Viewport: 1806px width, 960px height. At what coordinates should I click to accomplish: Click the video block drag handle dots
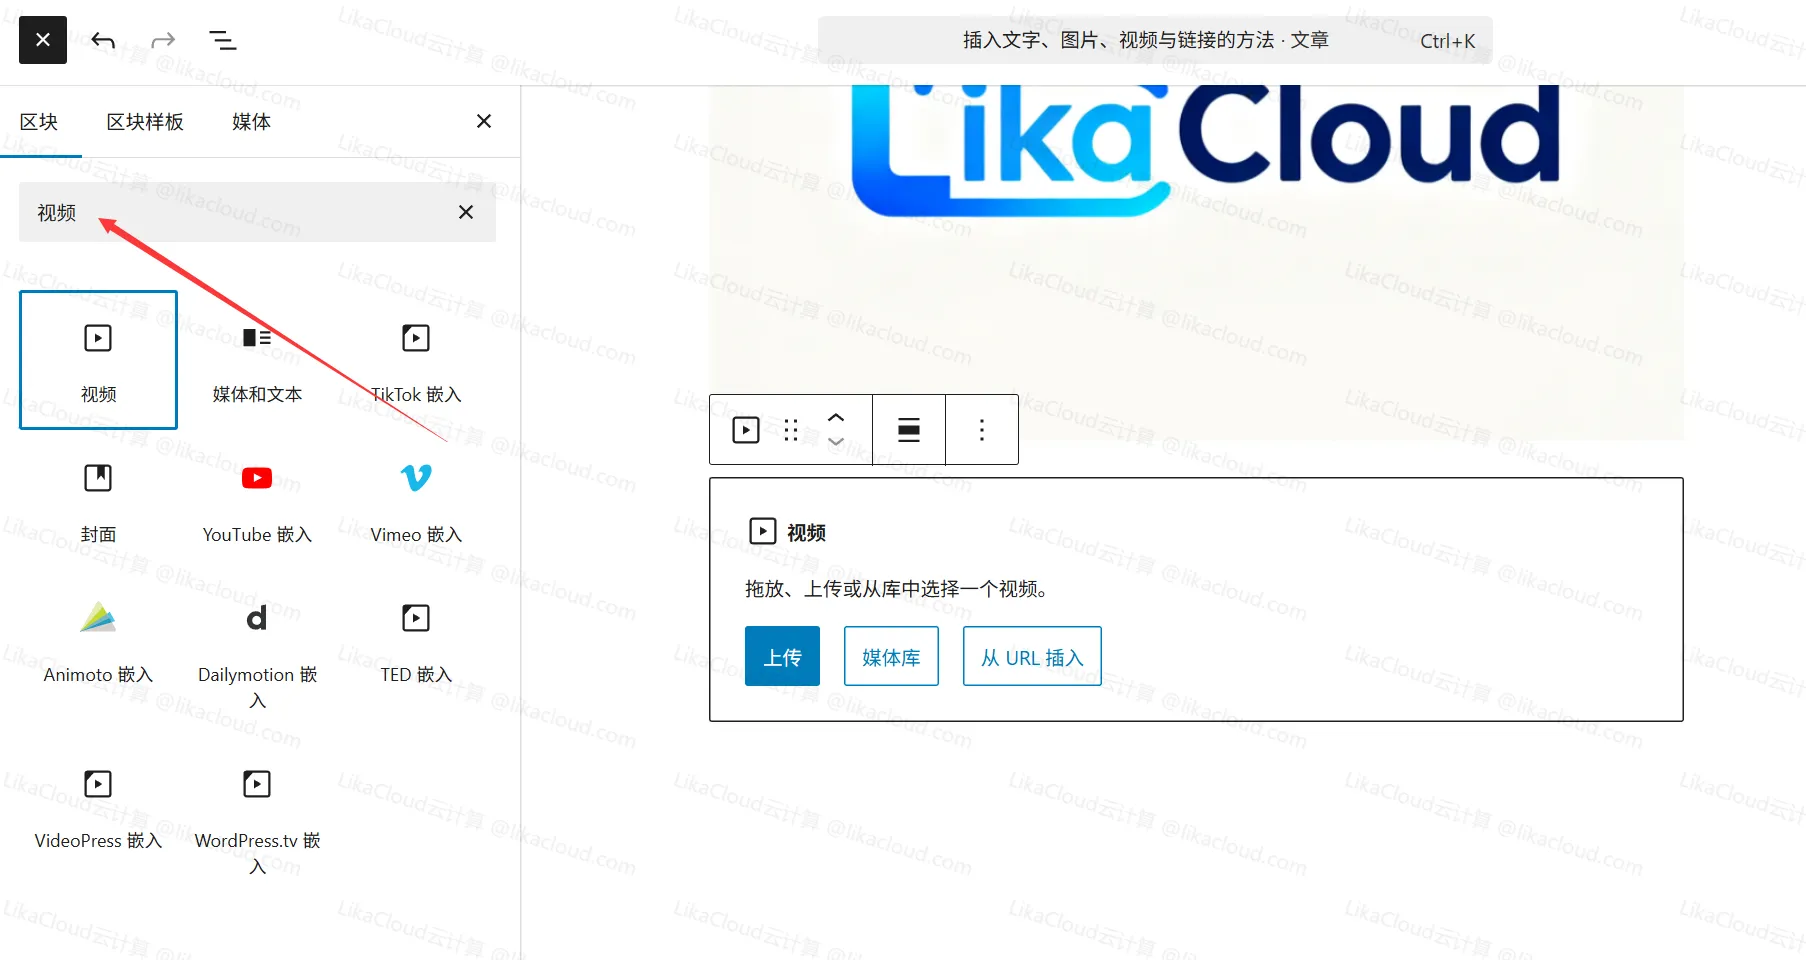[x=790, y=429]
